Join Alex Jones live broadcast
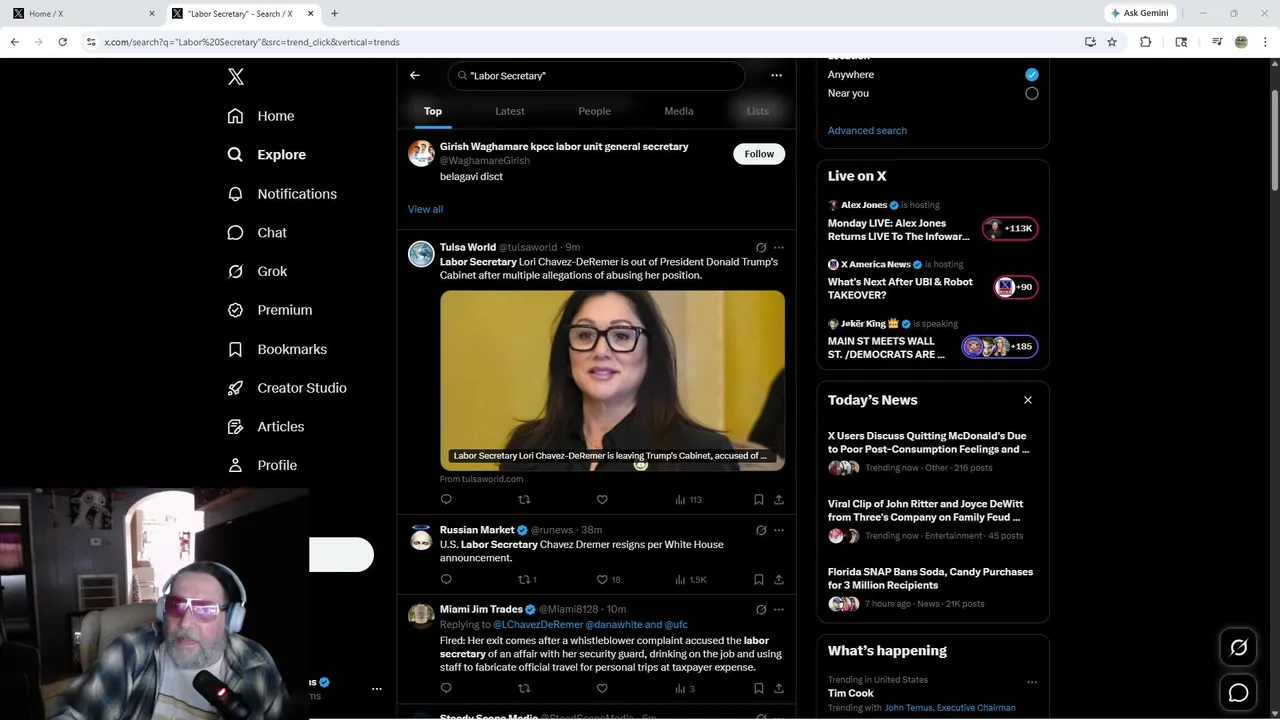Viewport: 1280px width, 720px height. click(x=1010, y=229)
